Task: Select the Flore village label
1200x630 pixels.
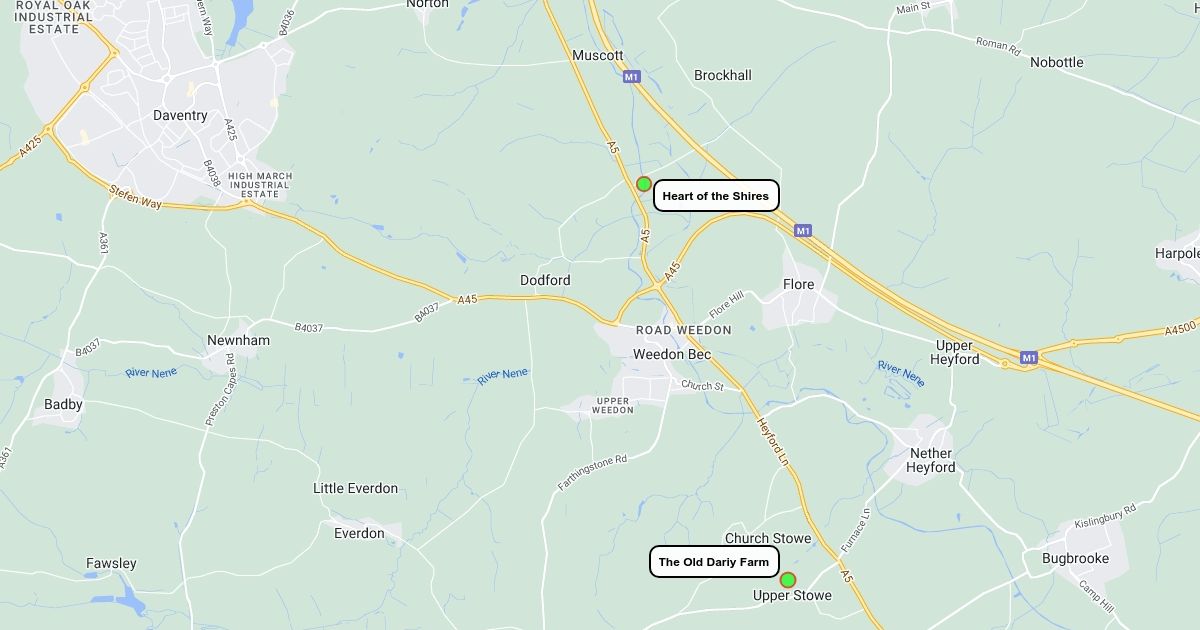Action: pyautogui.click(x=798, y=284)
